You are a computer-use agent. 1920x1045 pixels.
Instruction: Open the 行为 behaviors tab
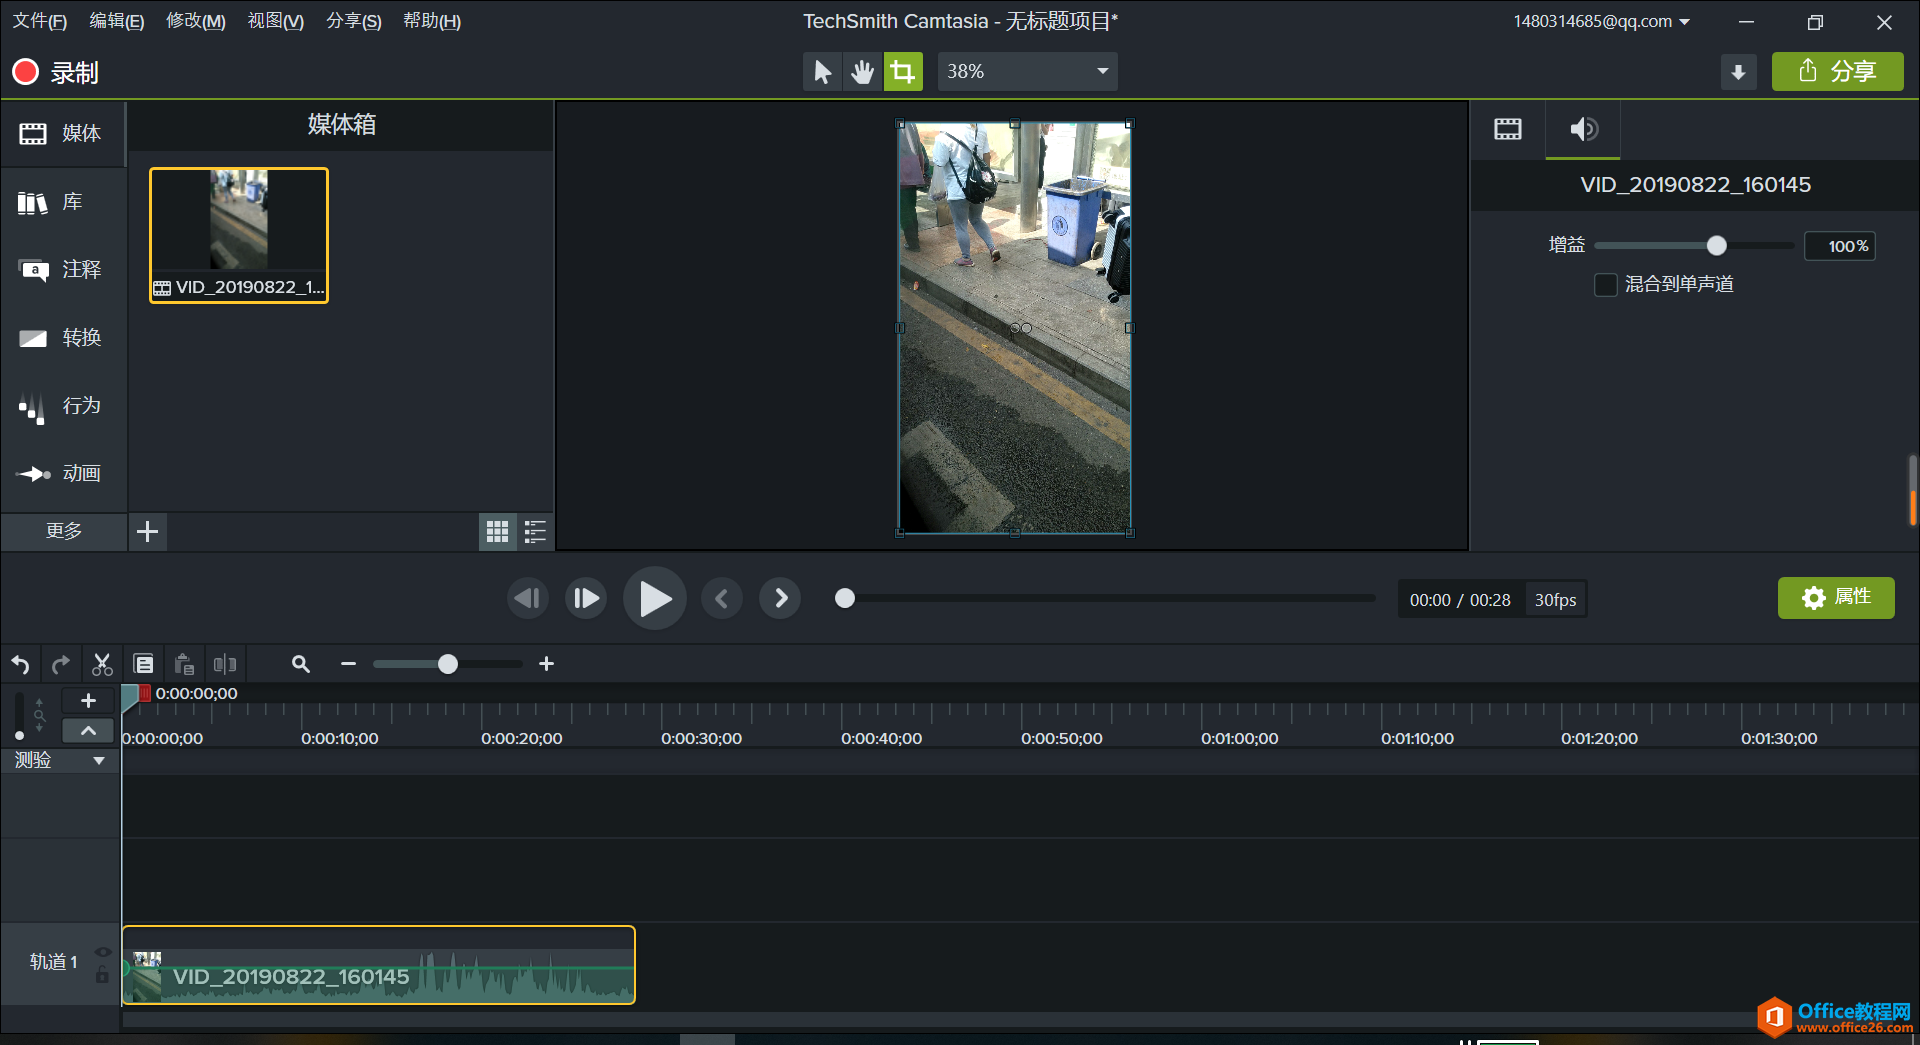62,406
